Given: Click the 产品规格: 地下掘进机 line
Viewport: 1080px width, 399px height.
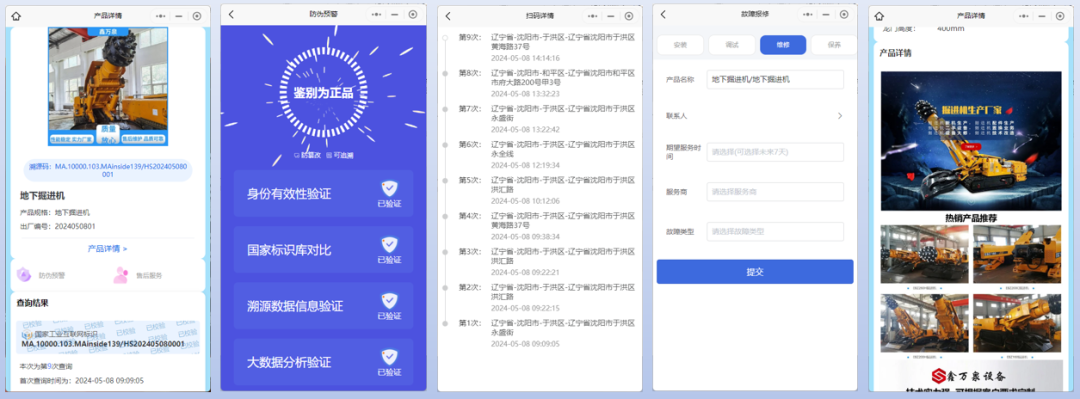Looking at the screenshot, I should pyautogui.click(x=55, y=213).
